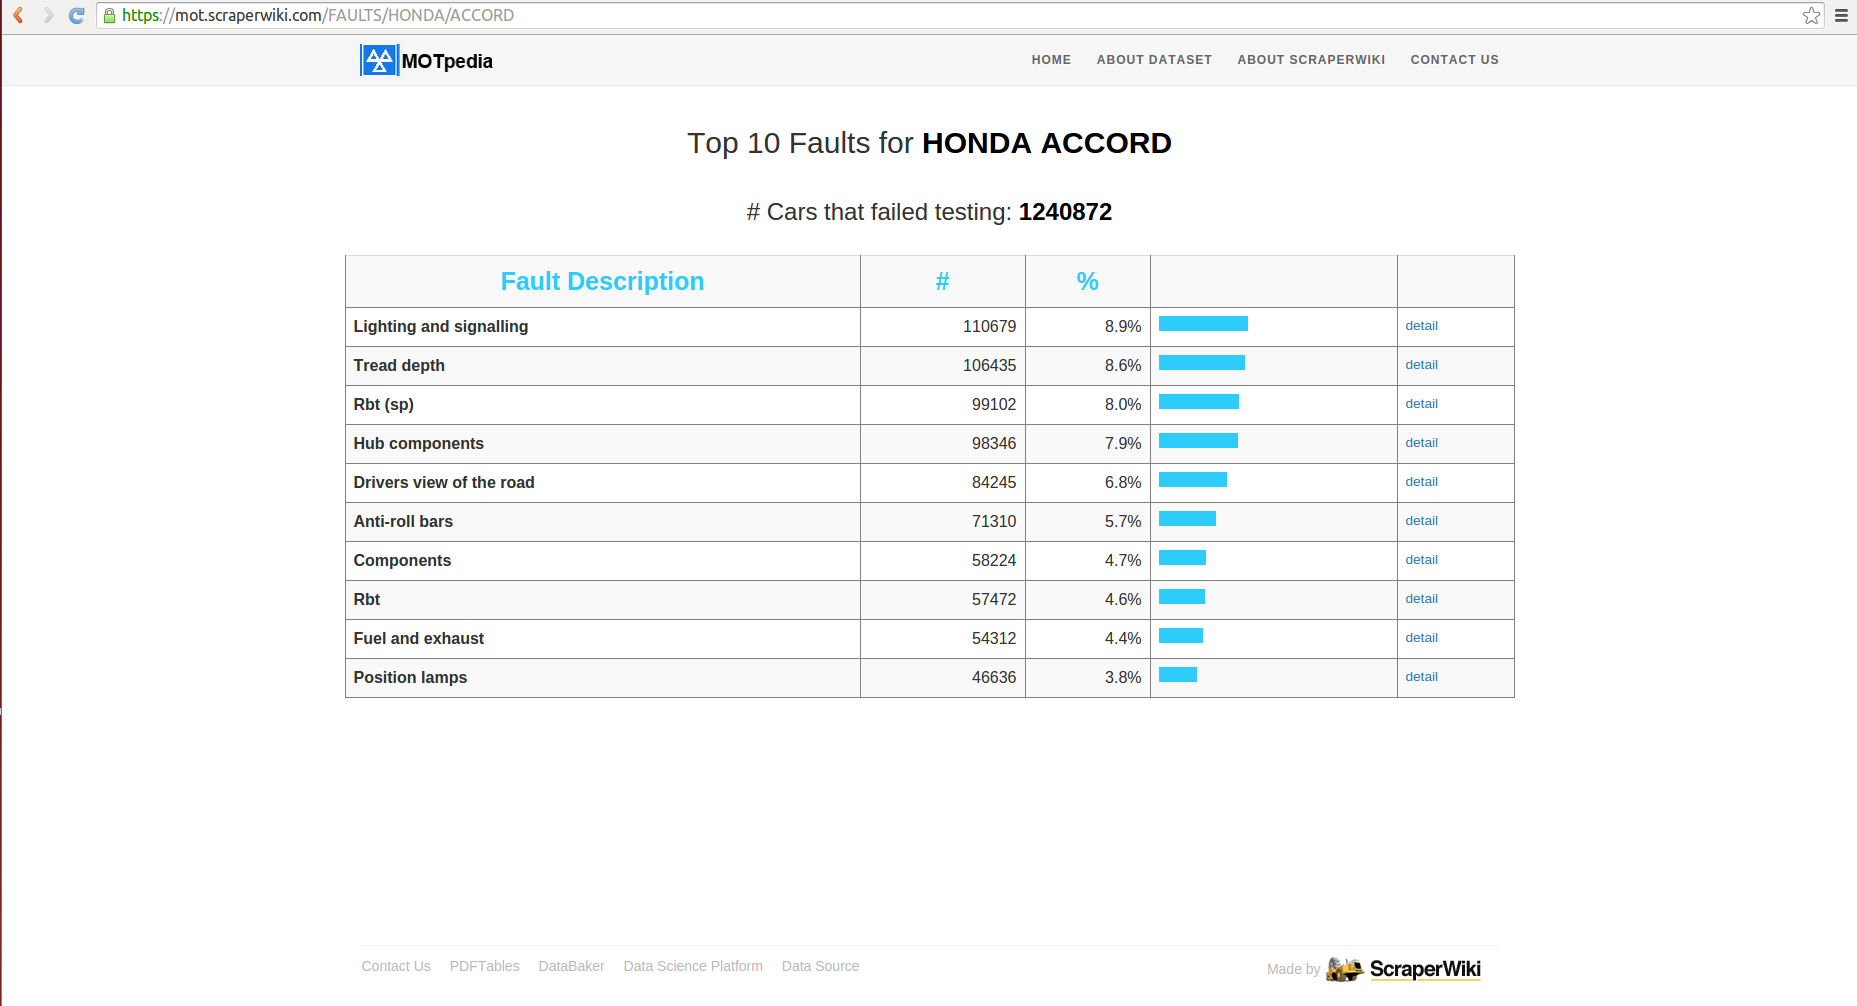Select the Drivers view of the road text

(444, 482)
